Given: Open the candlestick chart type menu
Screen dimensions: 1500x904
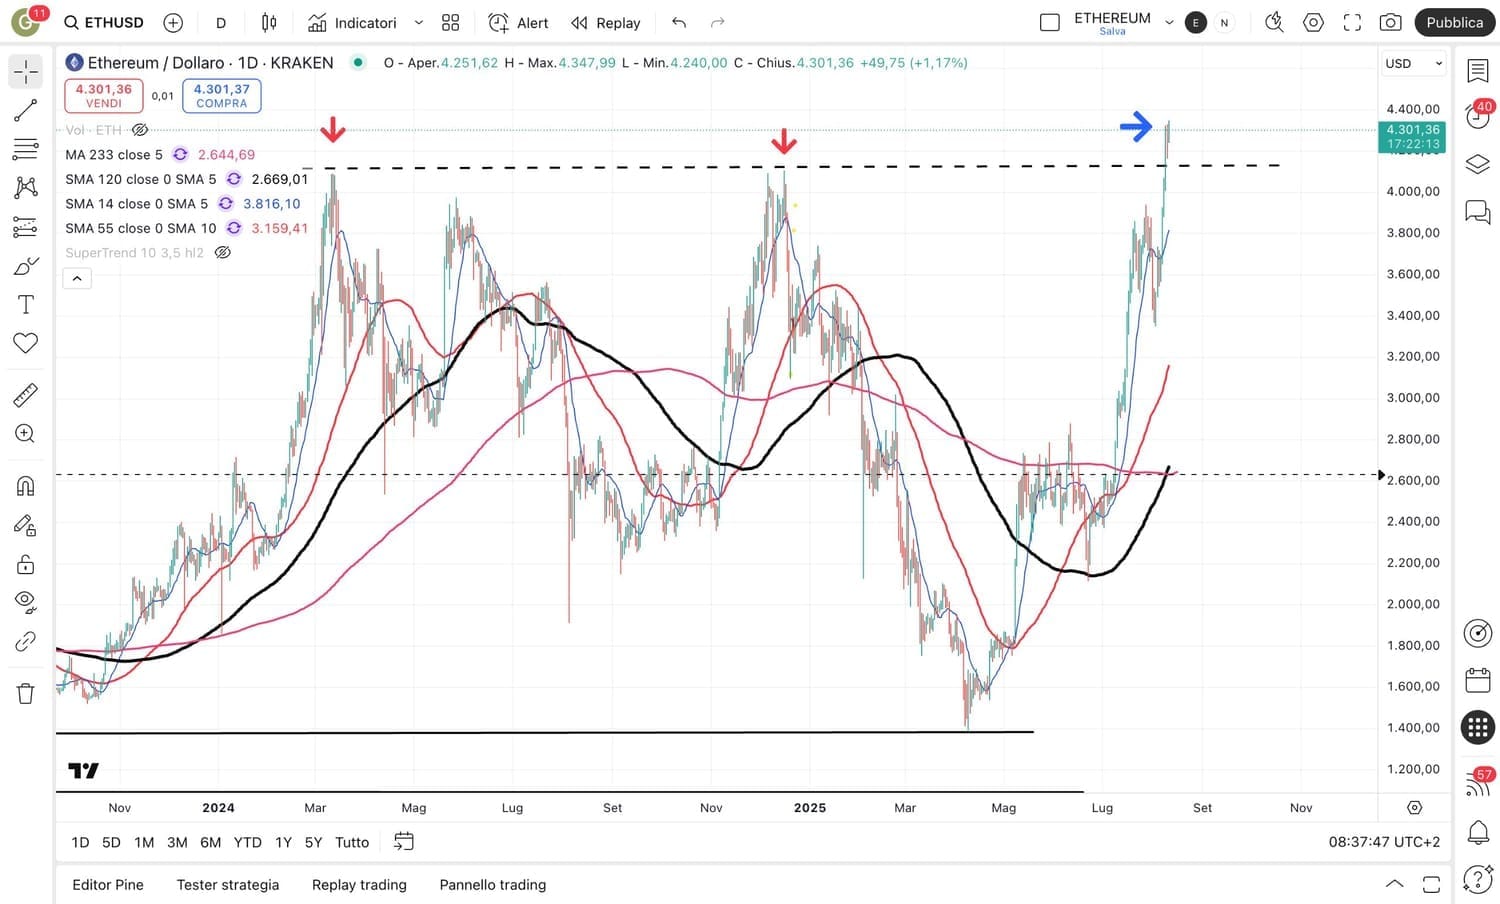Looking at the screenshot, I should [x=269, y=22].
